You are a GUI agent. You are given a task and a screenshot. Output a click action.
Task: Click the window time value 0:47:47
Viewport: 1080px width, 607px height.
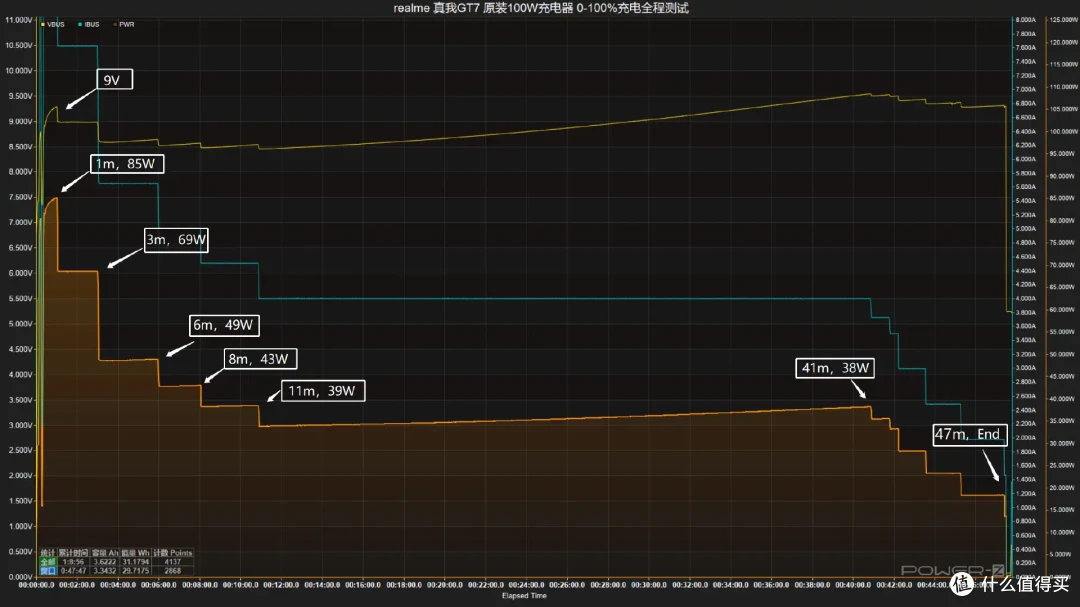coord(73,571)
